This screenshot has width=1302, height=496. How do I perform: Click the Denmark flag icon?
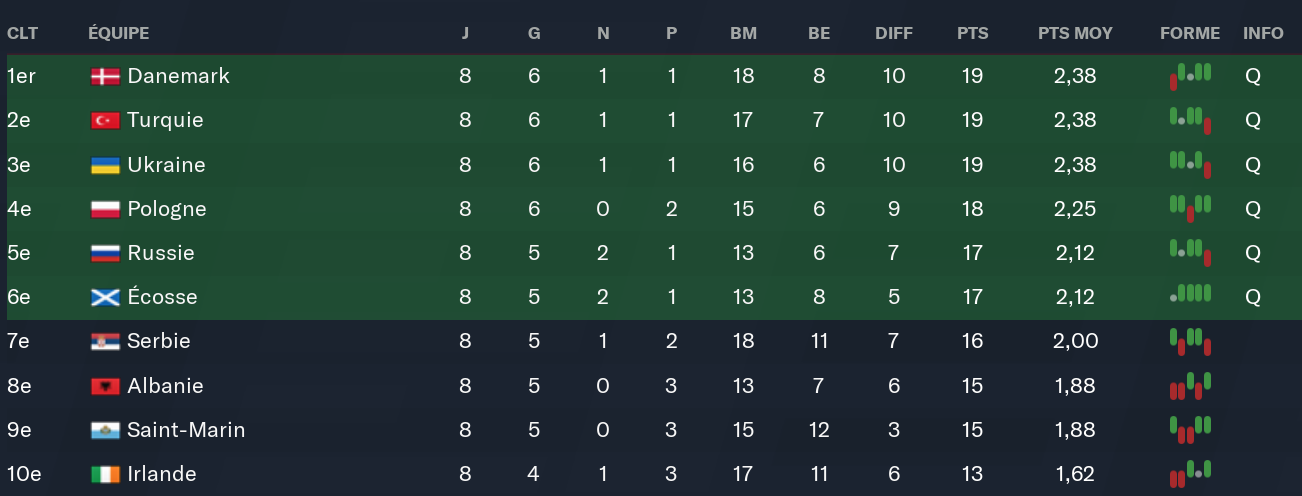pos(105,76)
